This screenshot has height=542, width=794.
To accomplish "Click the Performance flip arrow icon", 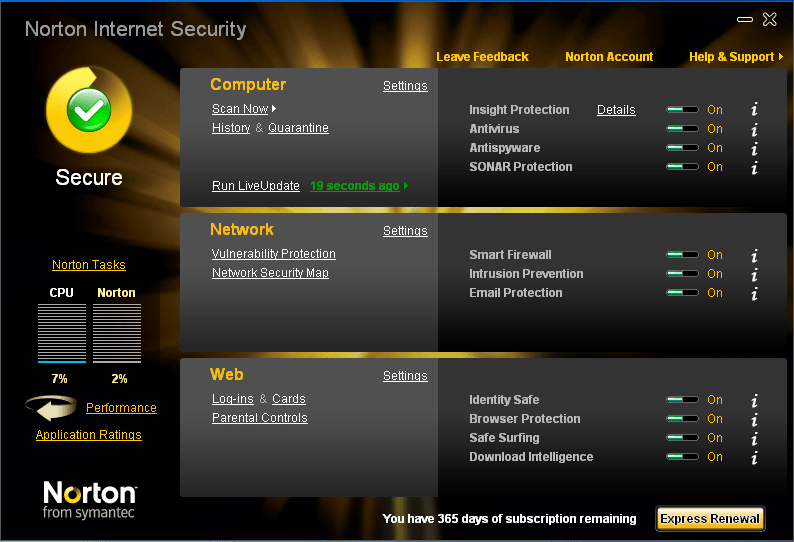I will point(51,408).
